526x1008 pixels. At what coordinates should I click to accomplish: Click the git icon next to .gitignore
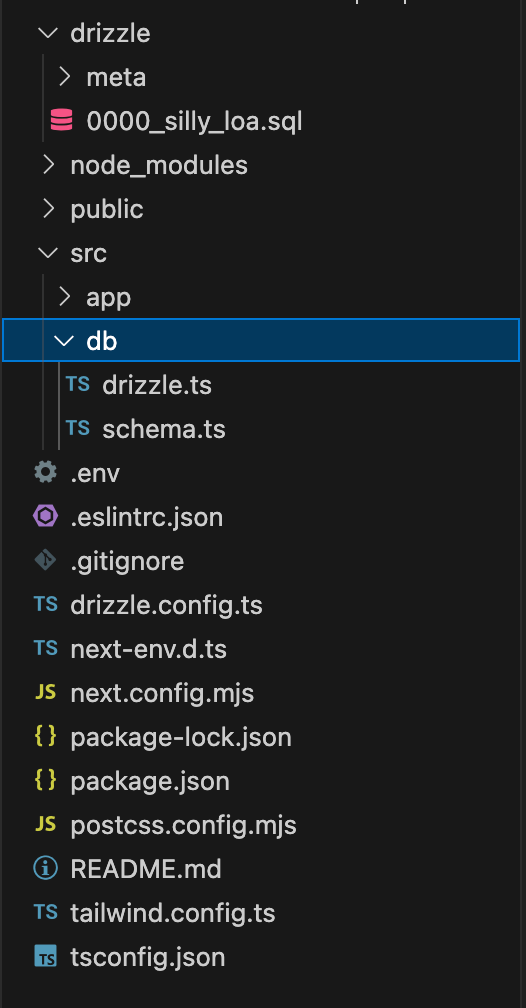coord(45,561)
